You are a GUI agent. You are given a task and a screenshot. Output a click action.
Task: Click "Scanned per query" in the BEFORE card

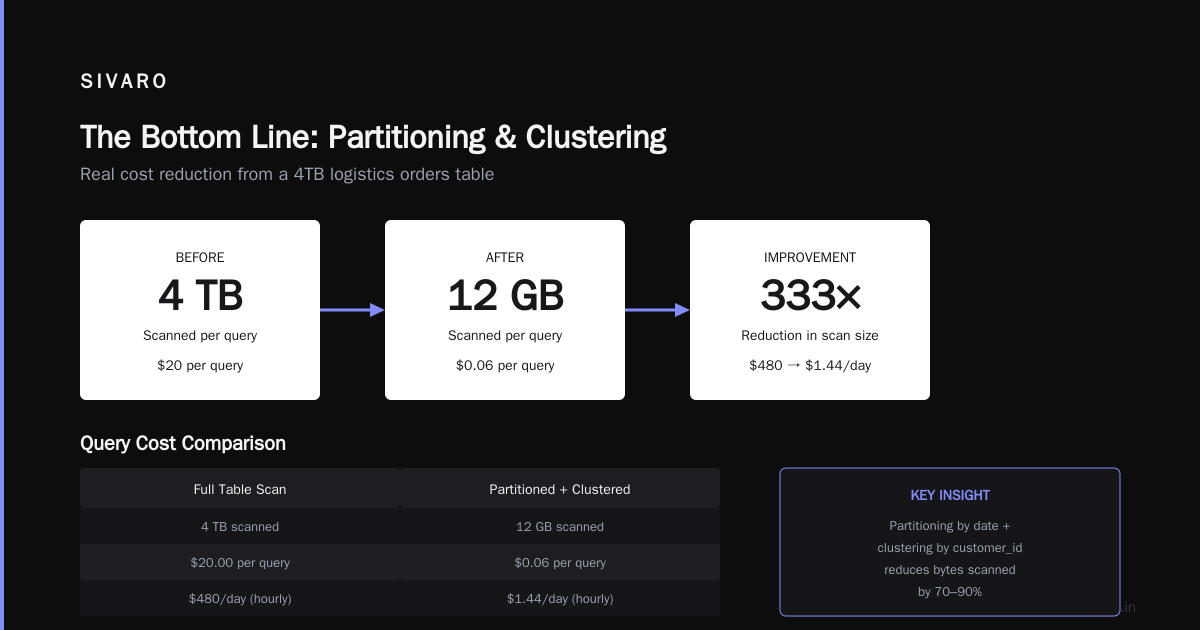click(x=200, y=335)
